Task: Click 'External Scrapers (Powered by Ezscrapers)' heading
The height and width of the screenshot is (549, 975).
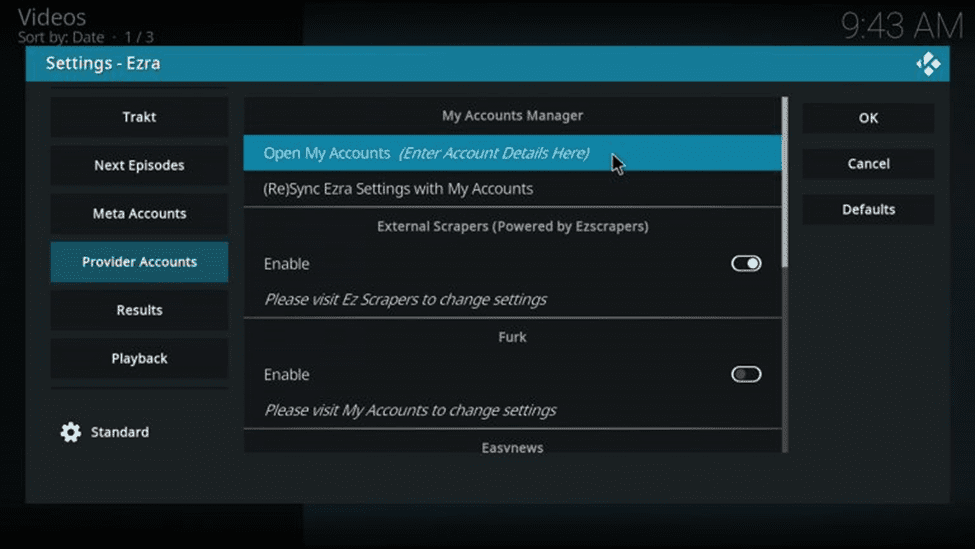Action: (512, 226)
